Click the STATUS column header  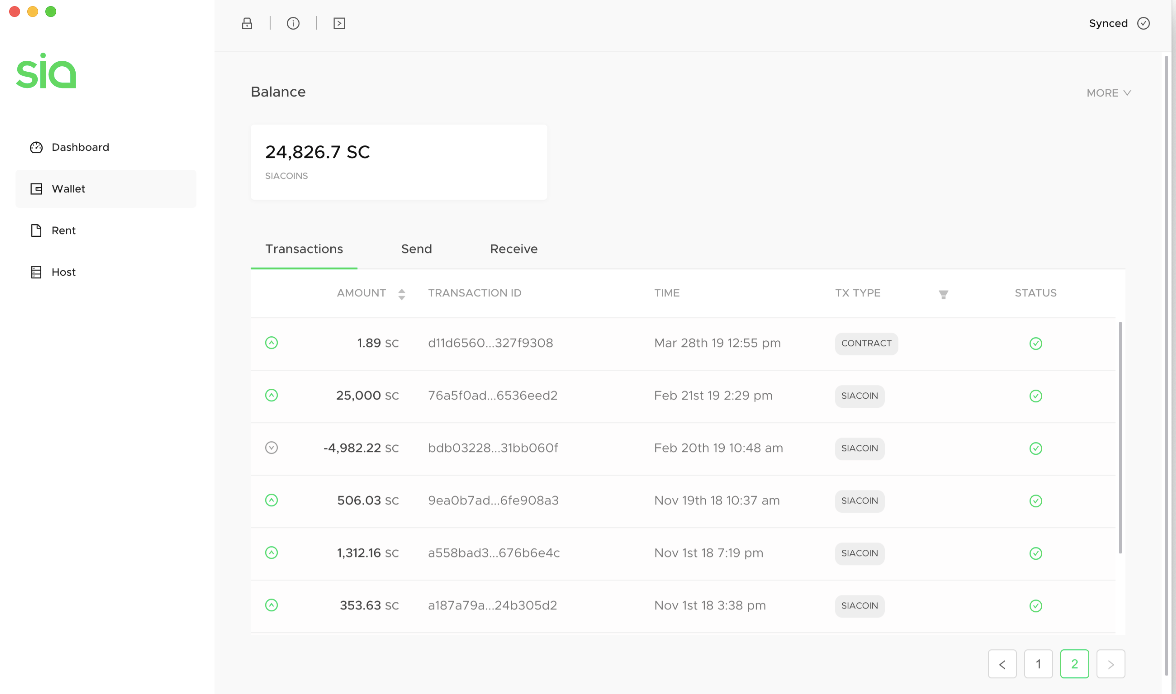click(1036, 293)
